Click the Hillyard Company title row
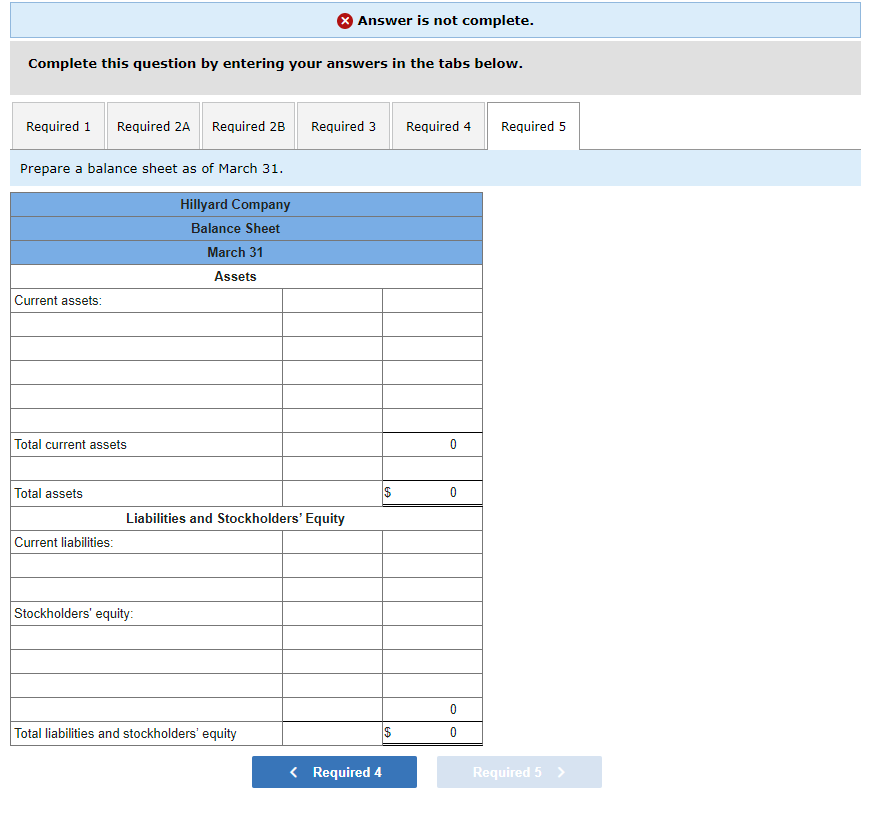The image size is (896, 834). tap(235, 204)
